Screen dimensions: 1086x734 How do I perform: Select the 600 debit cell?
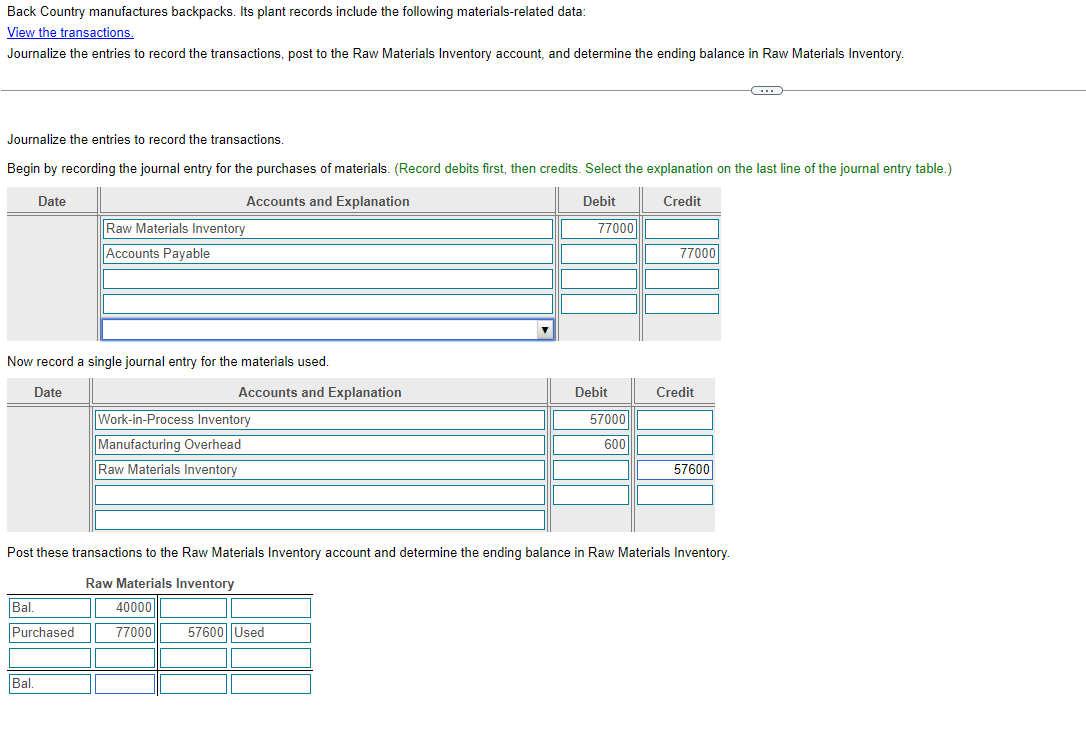[590, 444]
